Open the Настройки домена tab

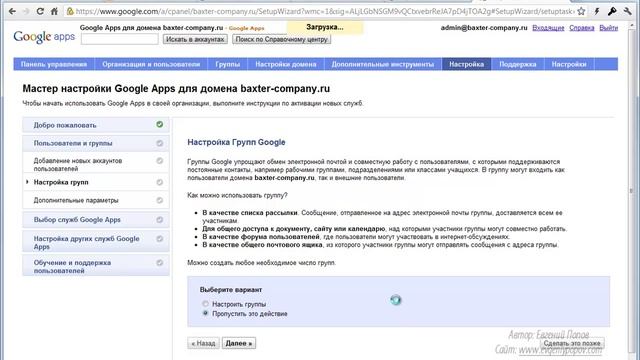(286, 64)
